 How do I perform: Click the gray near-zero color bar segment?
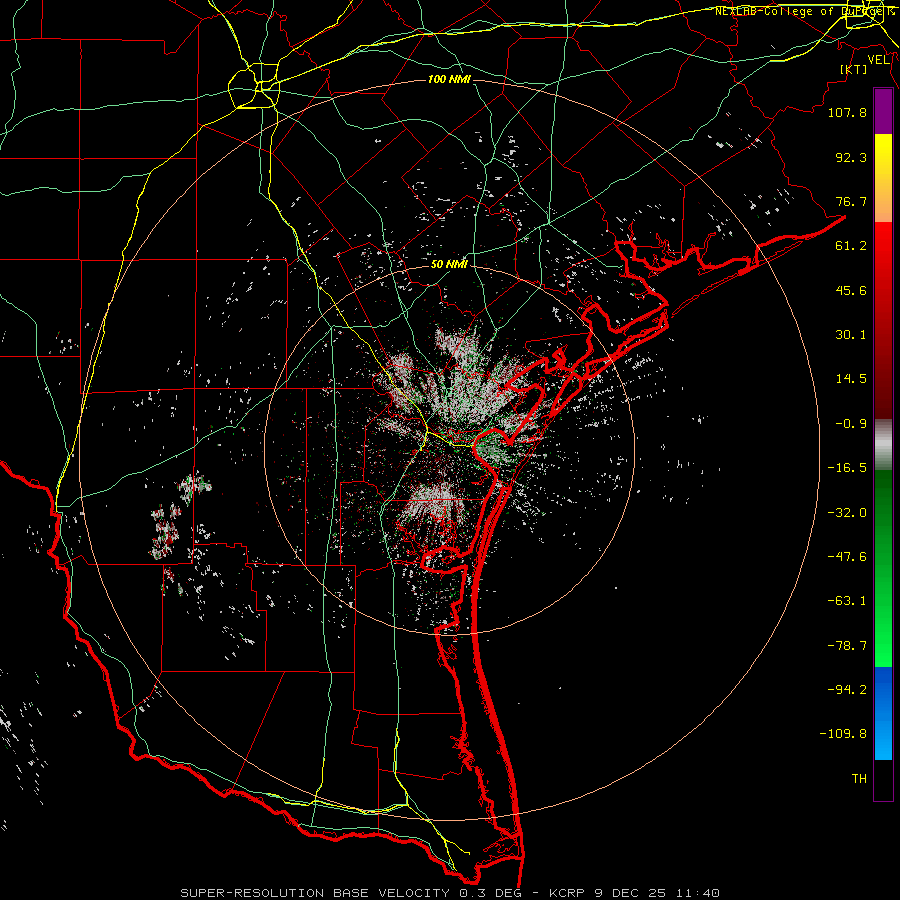[x=883, y=445]
